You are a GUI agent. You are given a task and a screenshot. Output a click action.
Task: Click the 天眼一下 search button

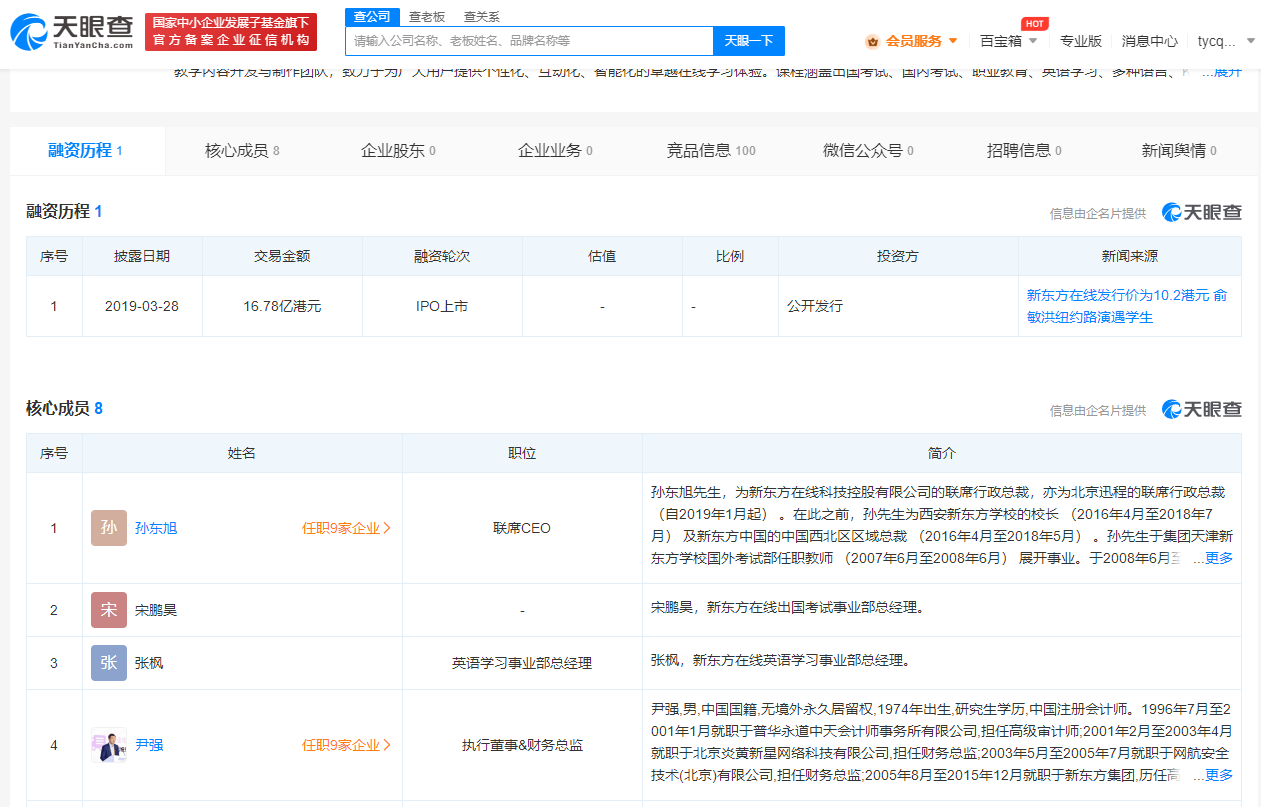point(748,41)
